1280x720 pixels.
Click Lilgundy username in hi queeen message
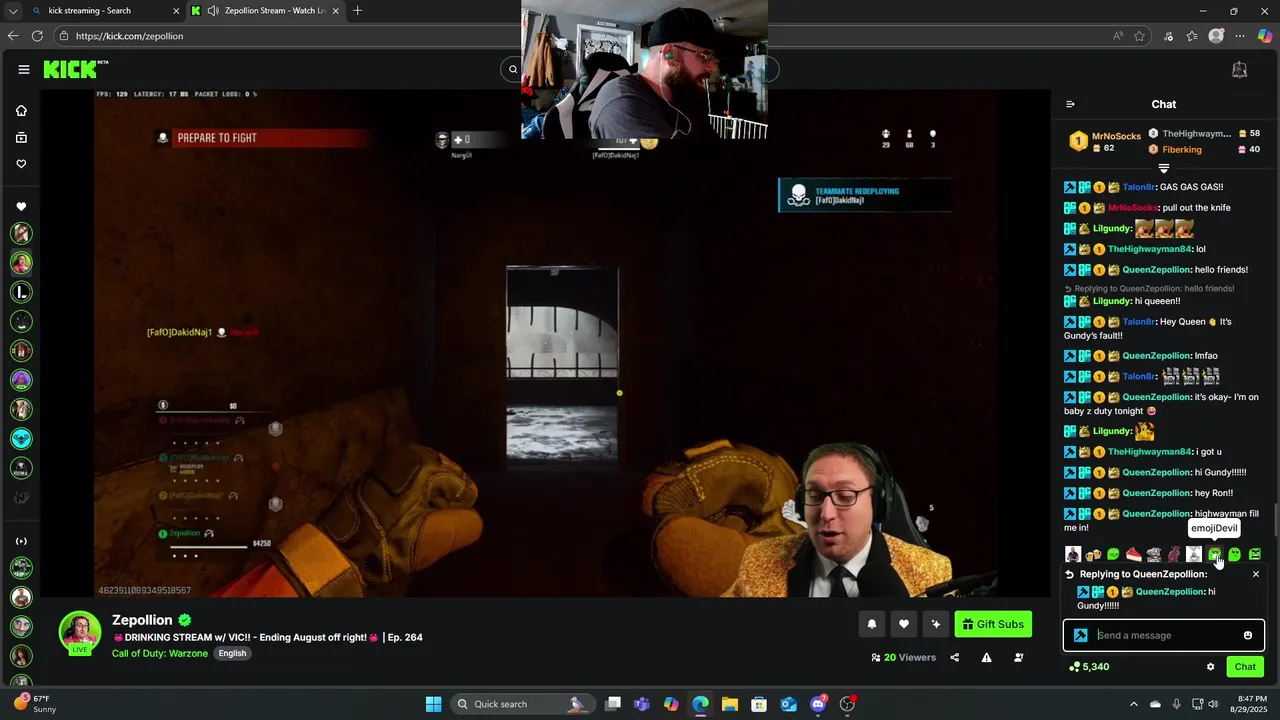pyautogui.click(x=1112, y=301)
